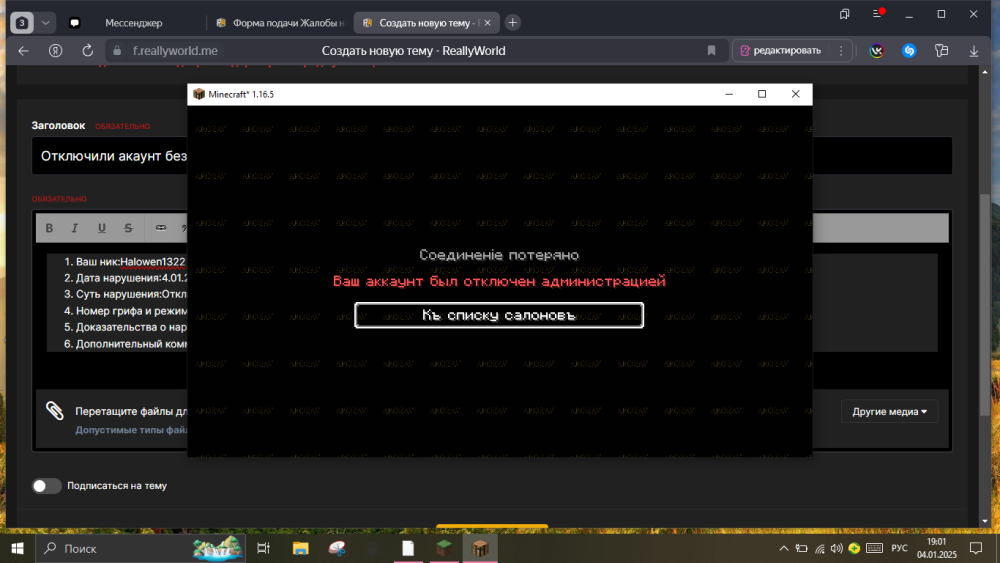Minimize the Minecraft 1.16.5 window
The image size is (1000, 563).
click(x=729, y=94)
